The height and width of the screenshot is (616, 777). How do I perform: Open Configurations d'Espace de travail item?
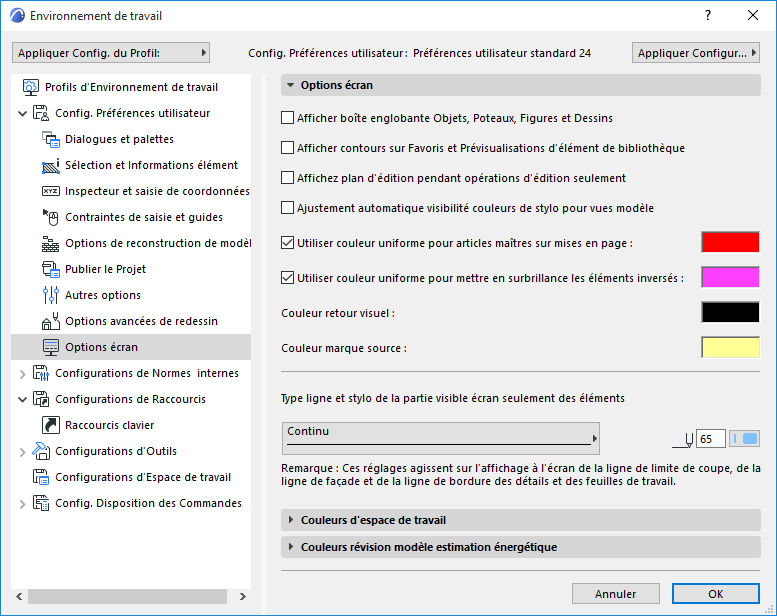pyautogui.click(x=142, y=477)
